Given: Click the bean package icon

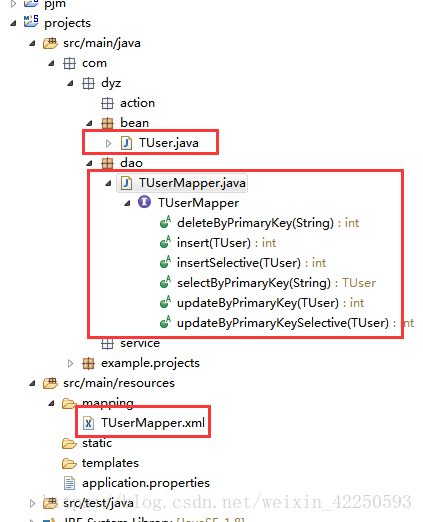Looking at the screenshot, I should (x=107, y=123).
